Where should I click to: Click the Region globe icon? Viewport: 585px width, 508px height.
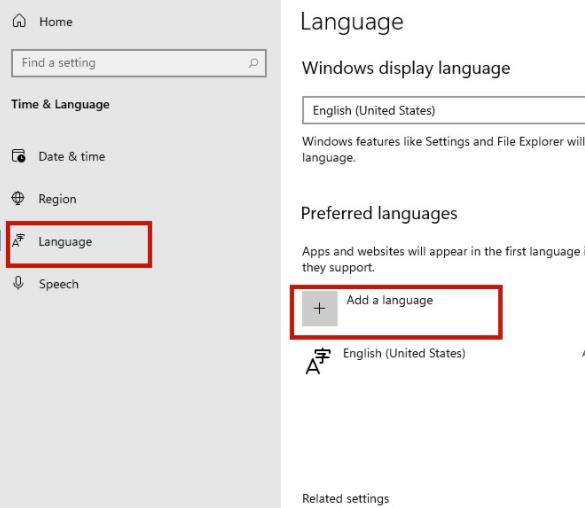click(x=18, y=198)
